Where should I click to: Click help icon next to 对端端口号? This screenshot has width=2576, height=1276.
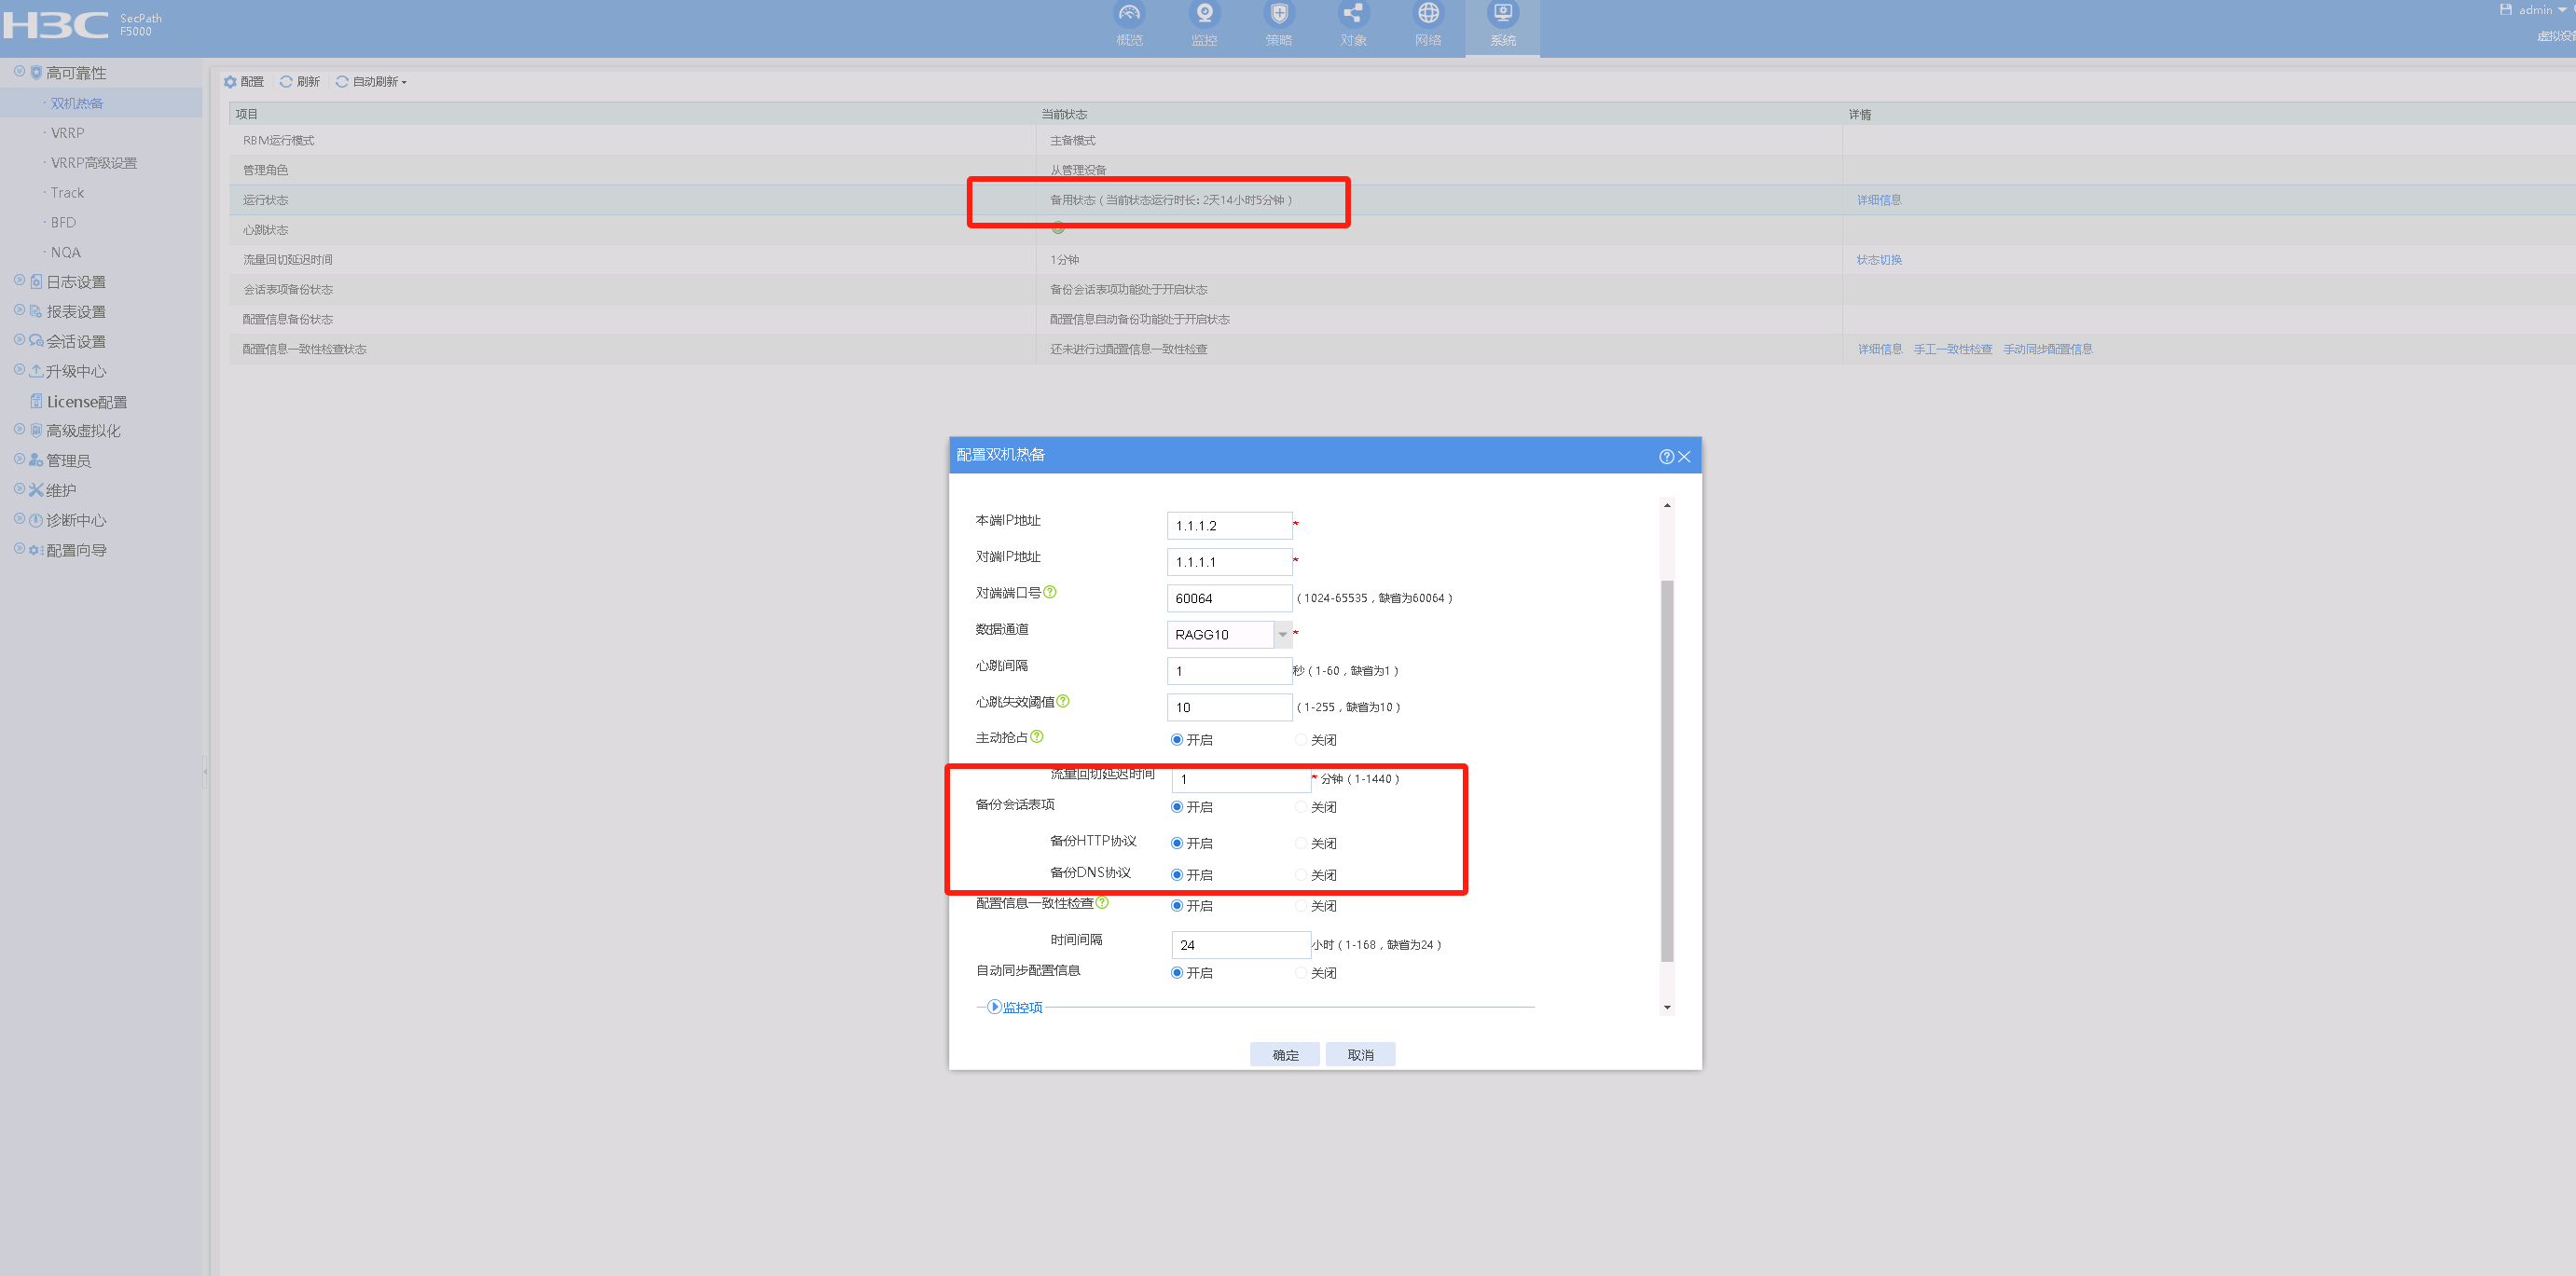tap(1049, 592)
